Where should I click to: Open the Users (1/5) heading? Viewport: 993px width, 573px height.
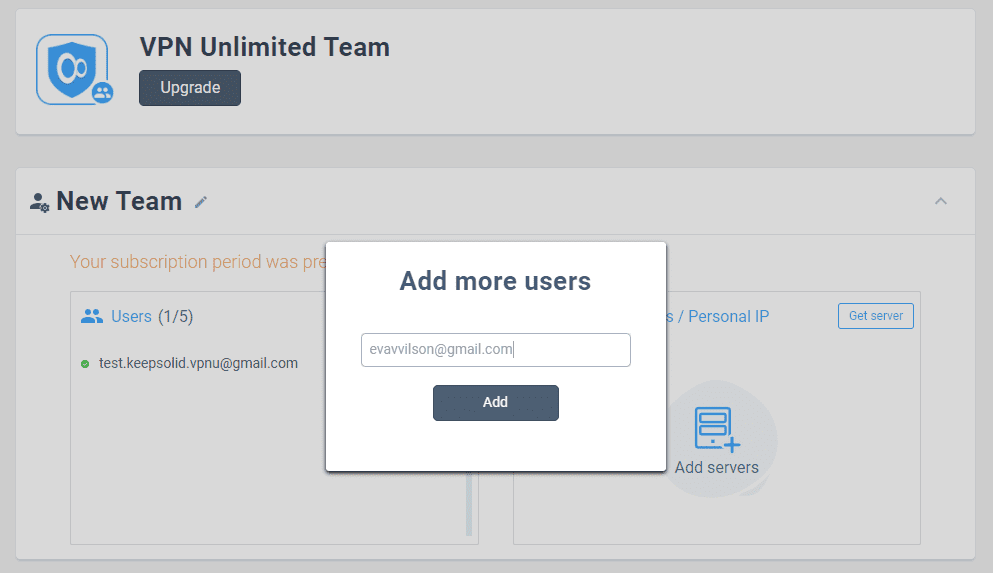pyautogui.click(x=152, y=316)
